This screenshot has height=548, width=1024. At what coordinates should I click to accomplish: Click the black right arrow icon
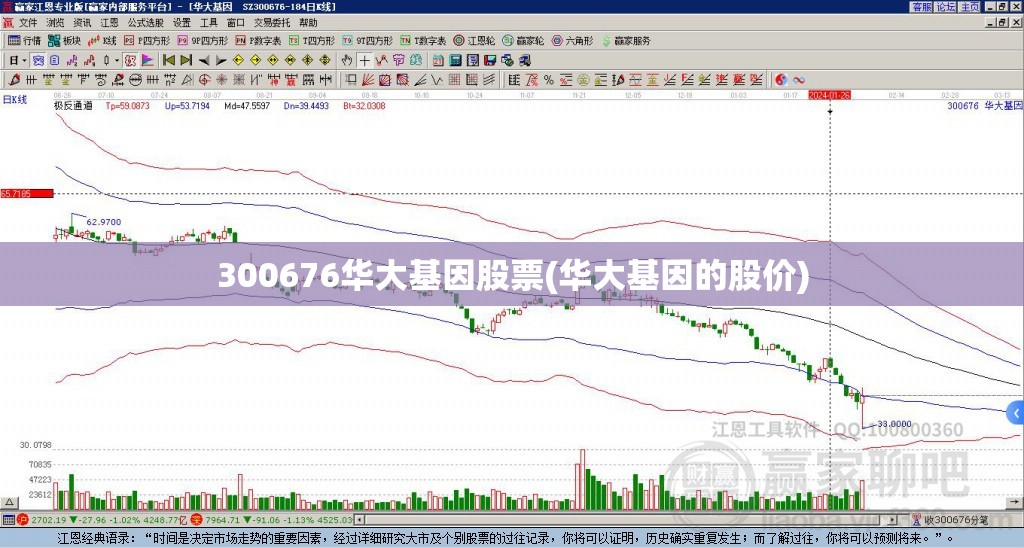pyautogui.click(x=221, y=60)
